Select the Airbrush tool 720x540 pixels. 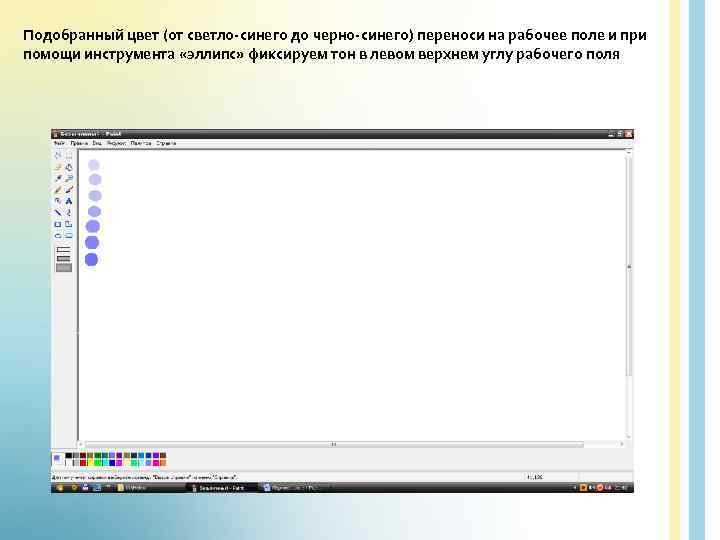click(x=58, y=201)
